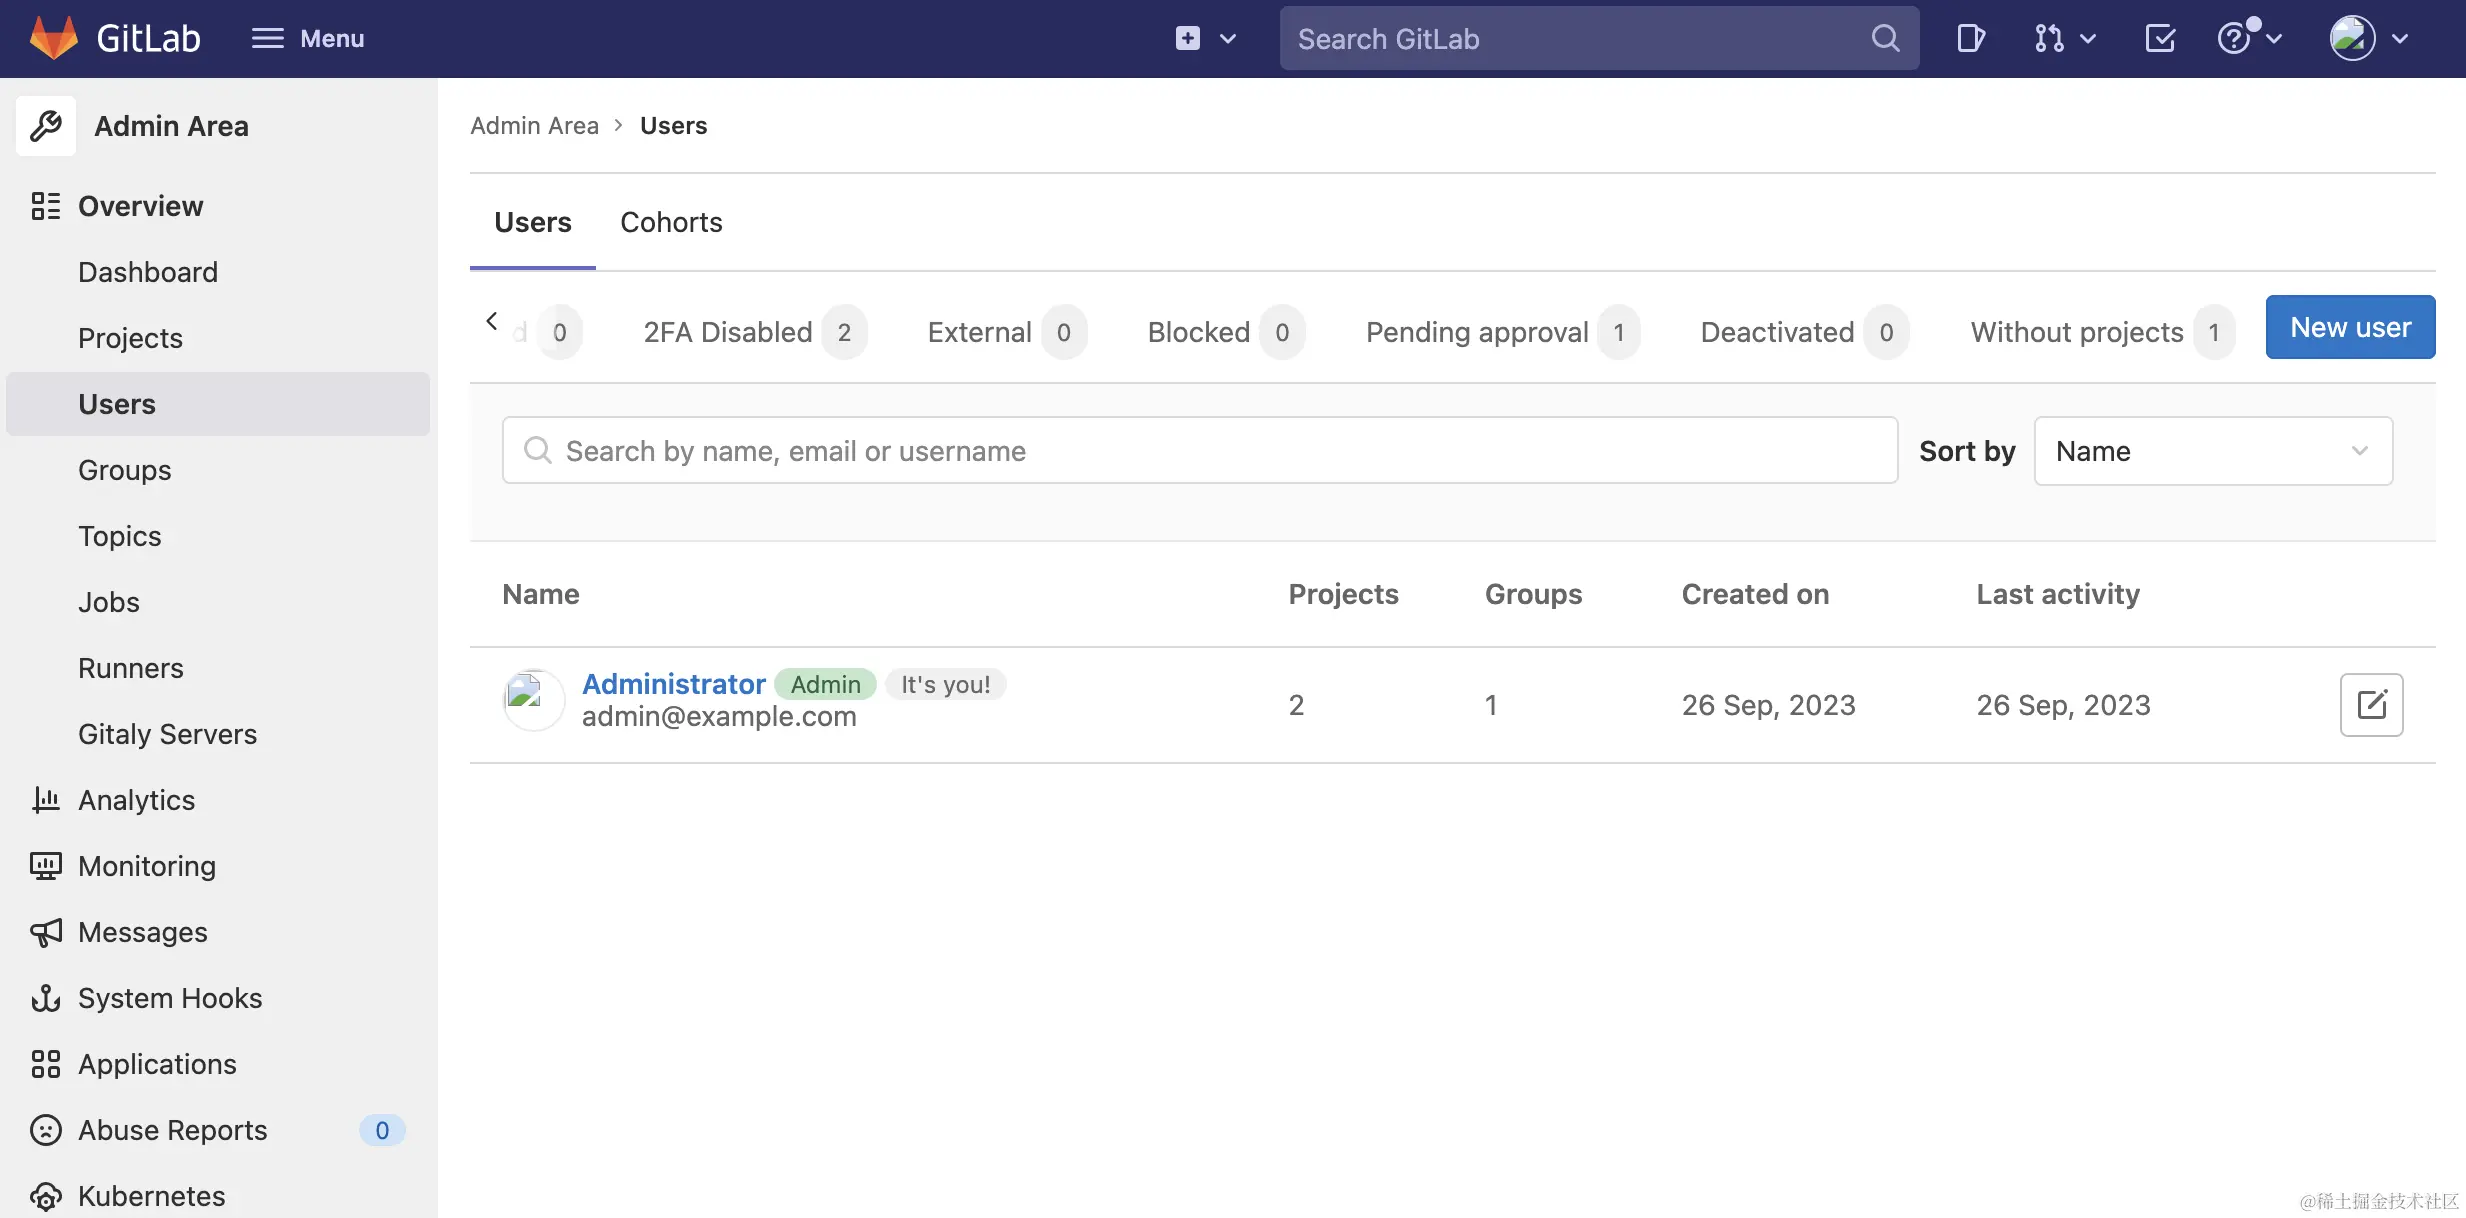Open the Abuse Reports sidebar item
Viewport: 2466px width, 1218px height.
172,1130
